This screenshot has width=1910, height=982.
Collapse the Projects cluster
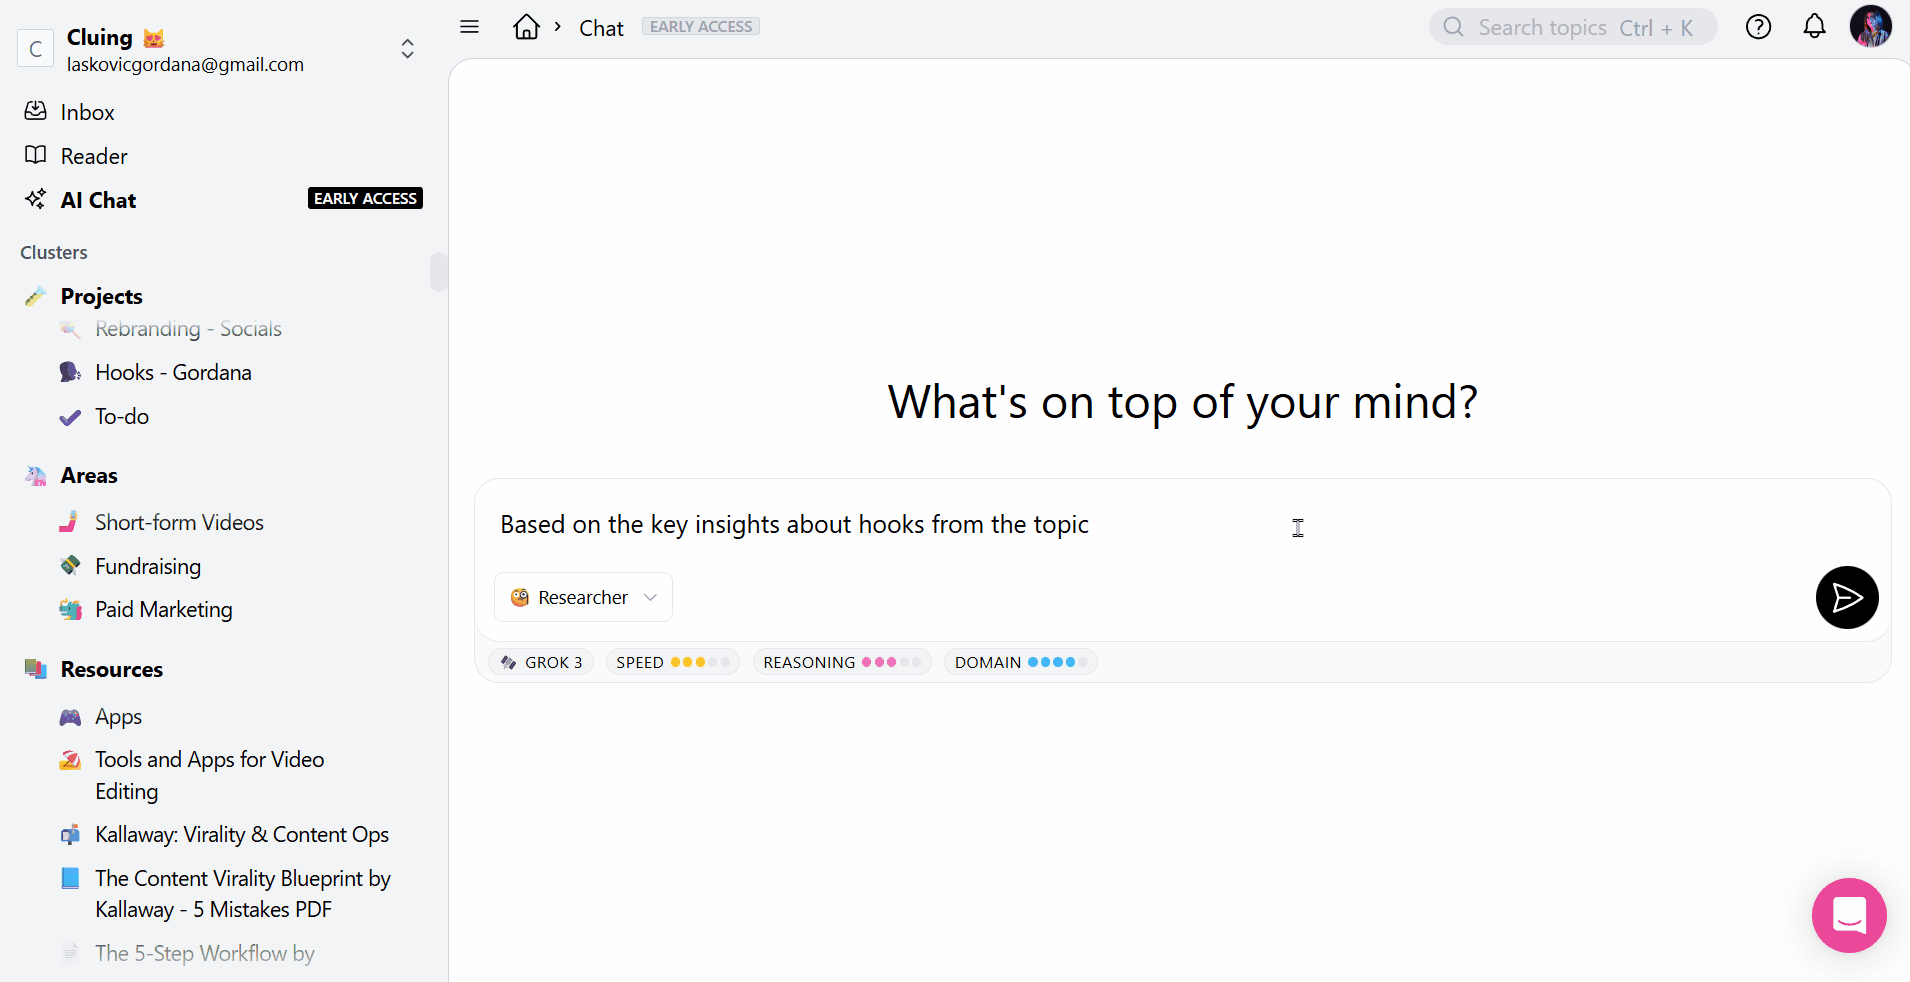[x=101, y=296]
